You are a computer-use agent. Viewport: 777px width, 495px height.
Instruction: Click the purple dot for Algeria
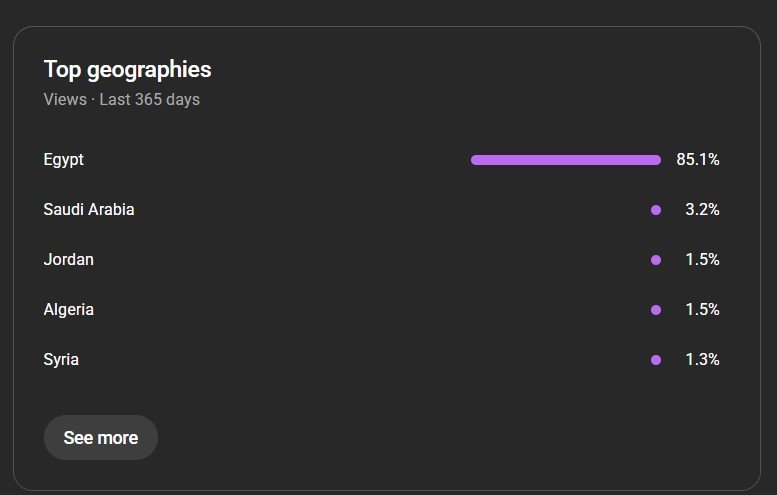click(x=656, y=310)
